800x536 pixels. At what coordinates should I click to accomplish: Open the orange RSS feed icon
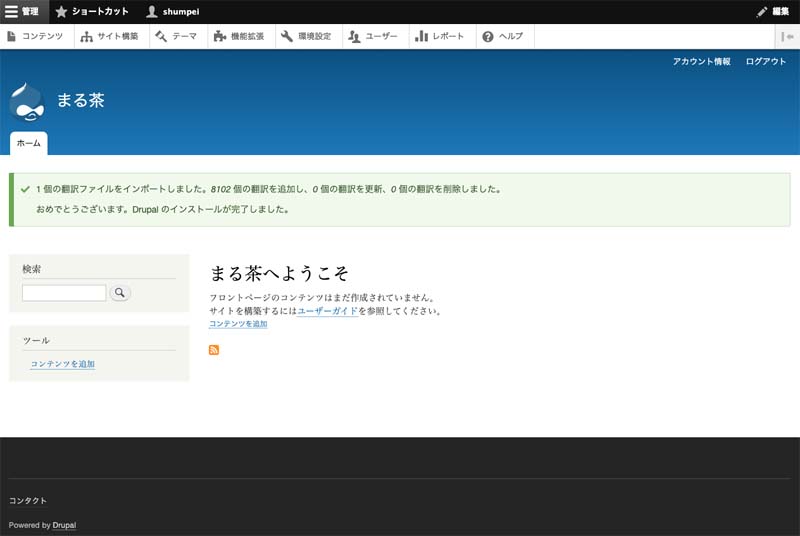(x=214, y=349)
